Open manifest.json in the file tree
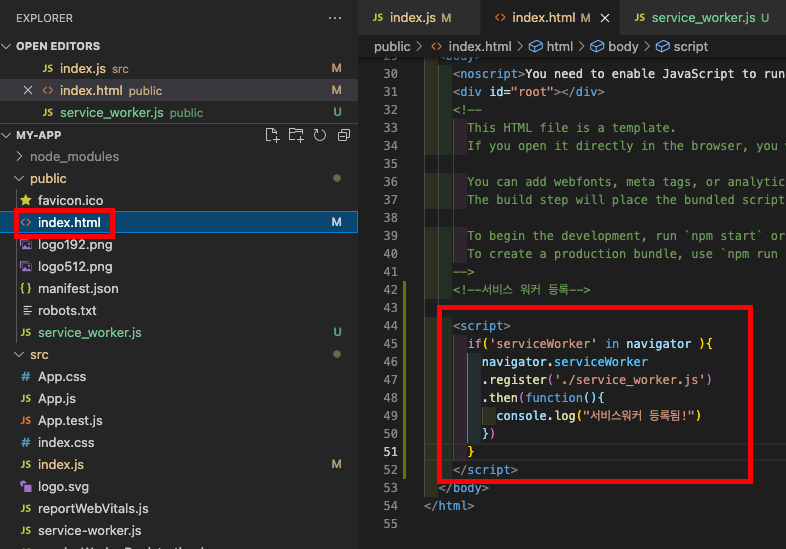Screen dimensions: 786x549 (179, 289)
